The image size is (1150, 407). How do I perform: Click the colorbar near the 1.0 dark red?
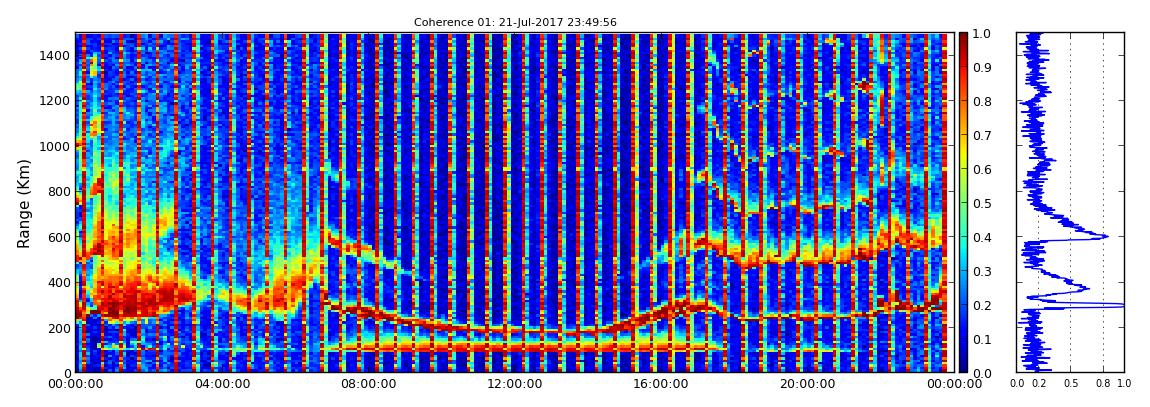pyautogui.click(x=963, y=37)
